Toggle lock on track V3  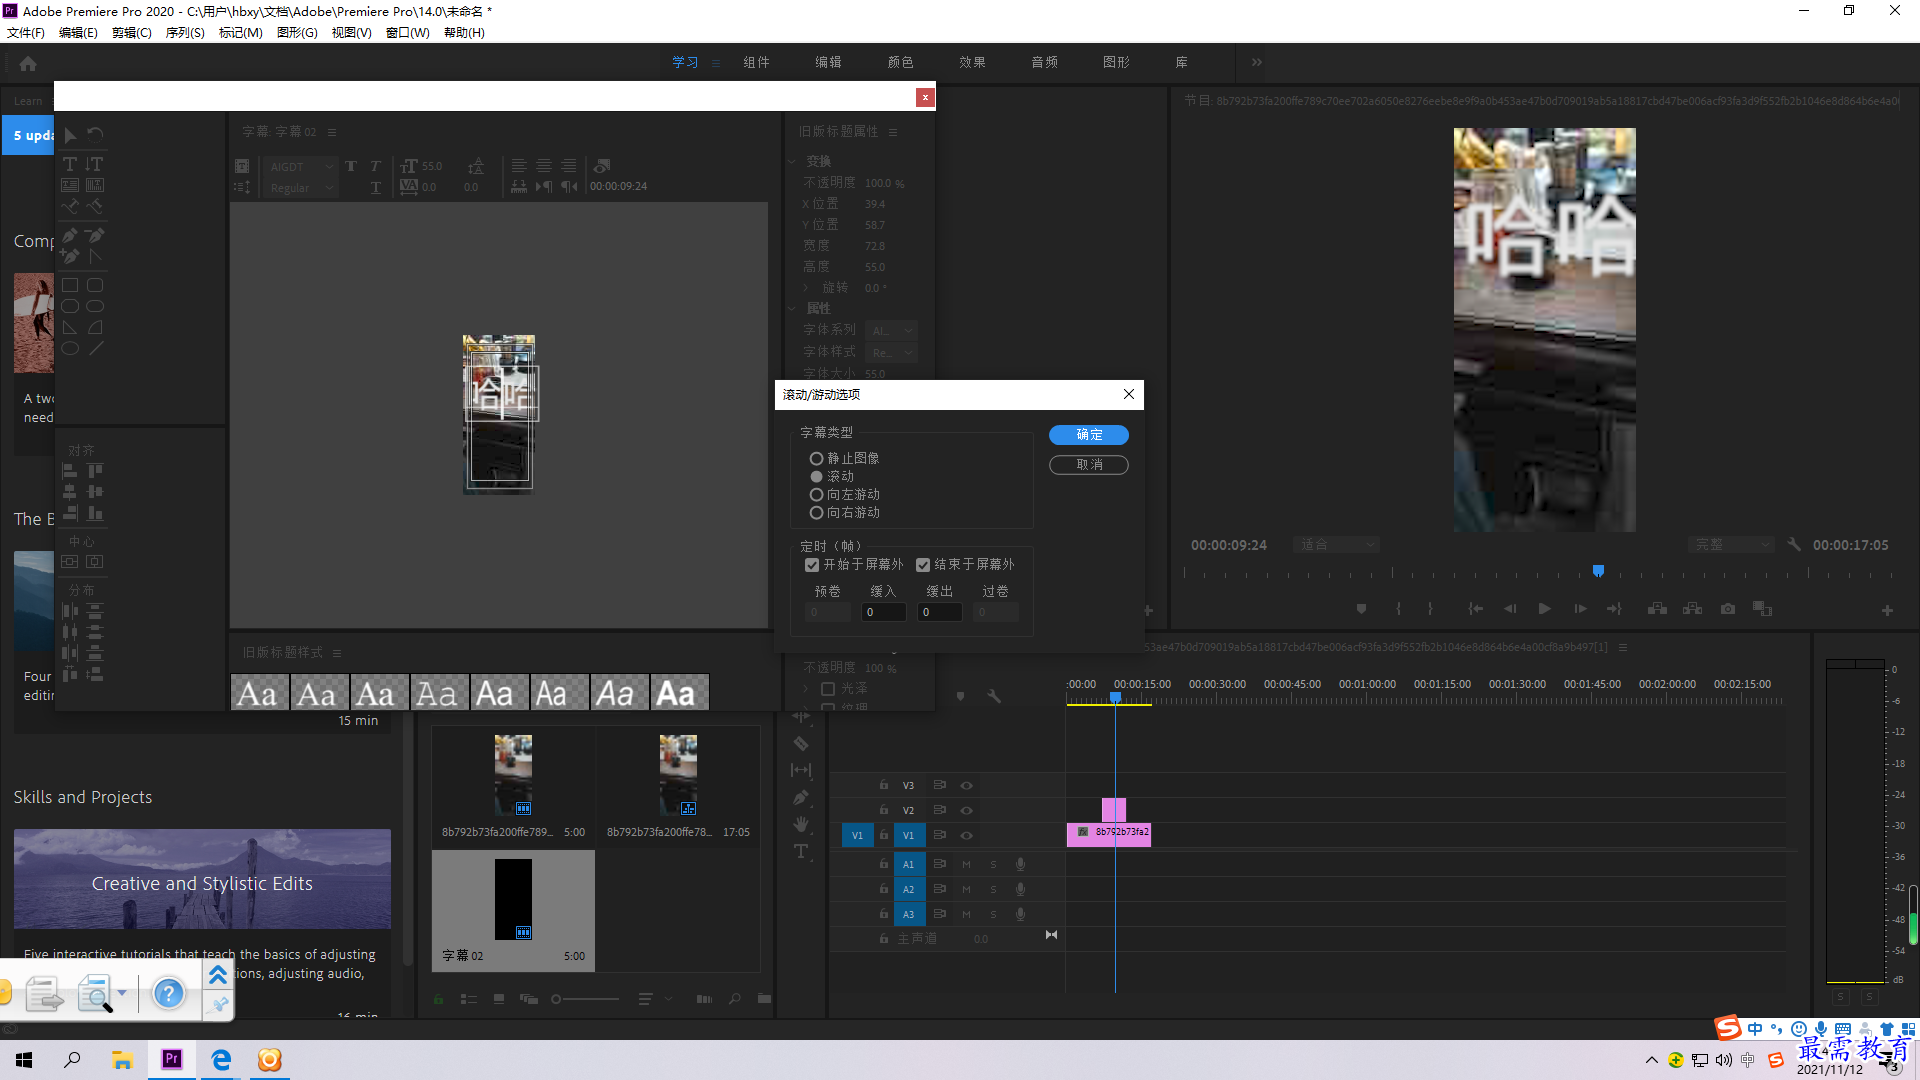click(884, 785)
